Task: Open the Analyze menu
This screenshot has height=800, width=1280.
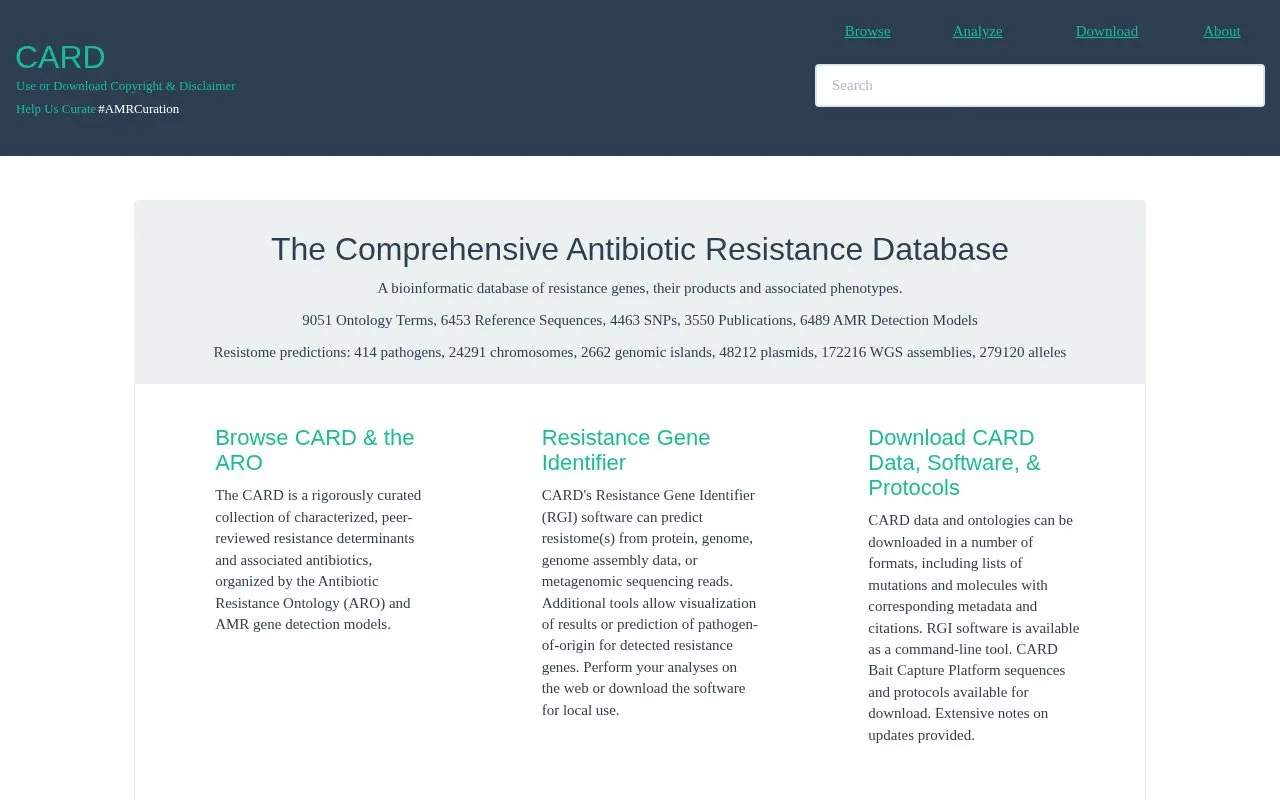Action: (977, 31)
